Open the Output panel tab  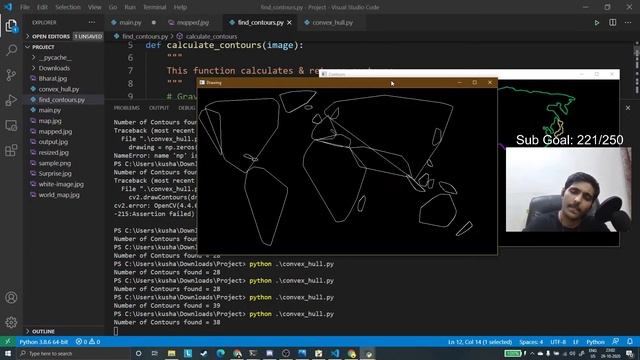click(159, 108)
